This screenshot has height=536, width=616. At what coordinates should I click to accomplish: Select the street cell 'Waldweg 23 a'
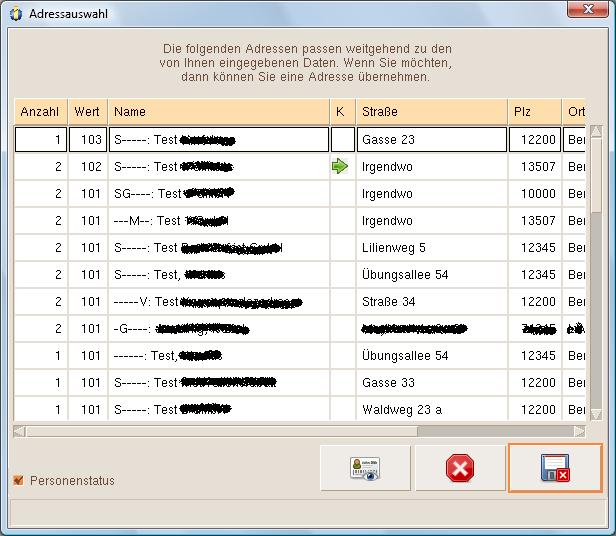pos(432,409)
